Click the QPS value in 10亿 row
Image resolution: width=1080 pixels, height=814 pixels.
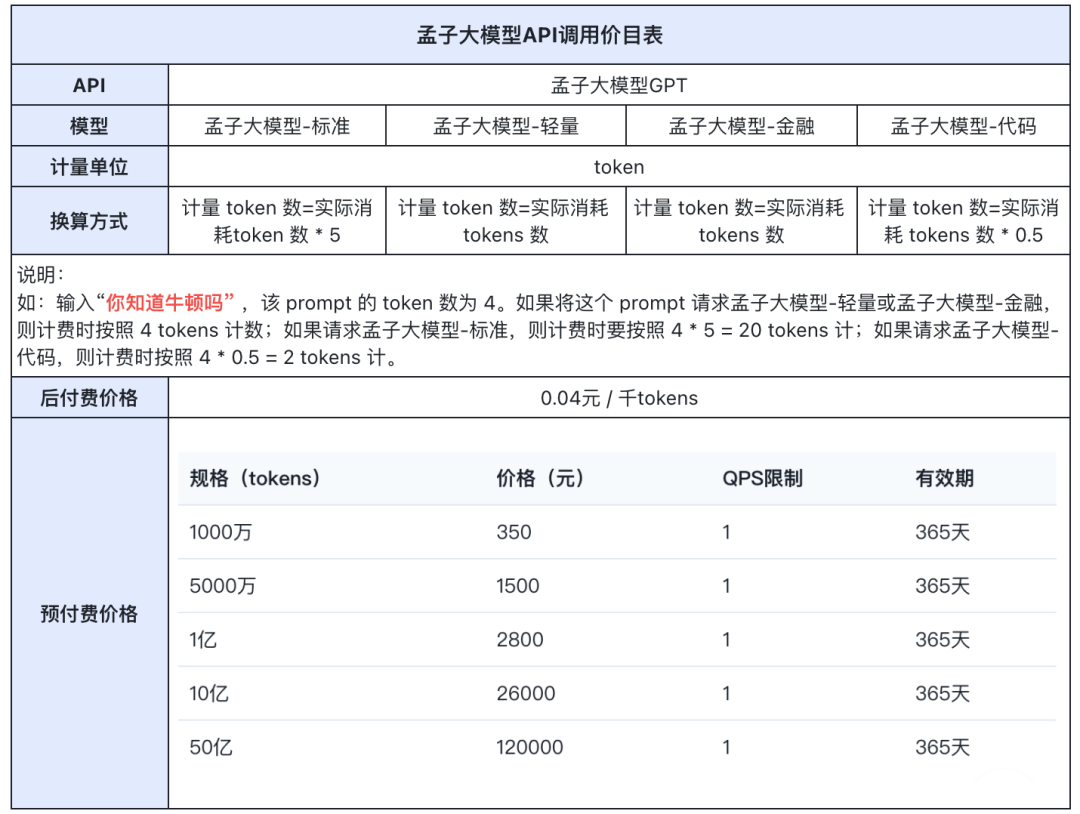[x=726, y=693]
